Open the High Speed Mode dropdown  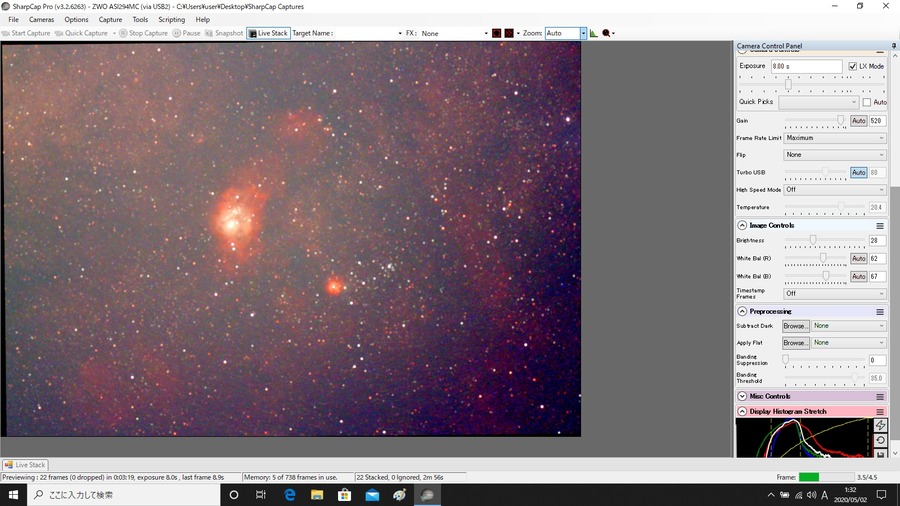click(x=835, y=189)
